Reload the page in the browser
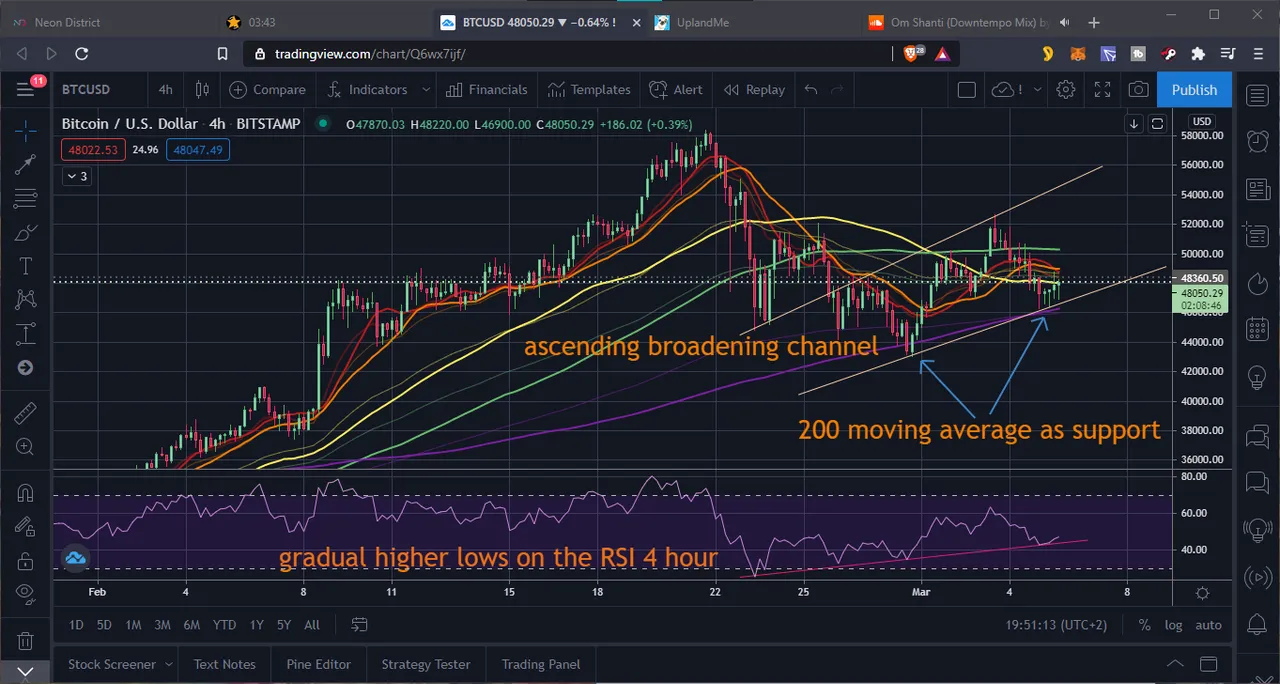 [82, 54]
